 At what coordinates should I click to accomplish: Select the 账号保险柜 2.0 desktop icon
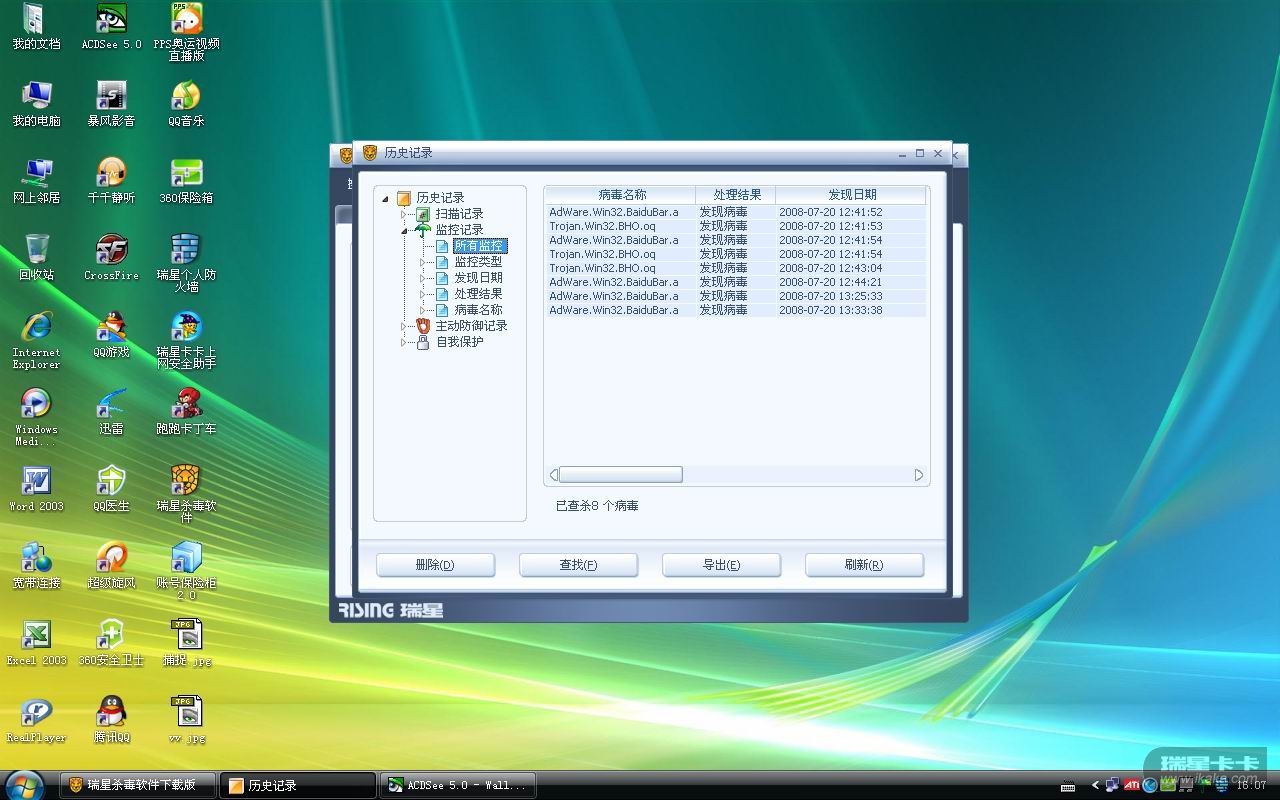point(186,571)
